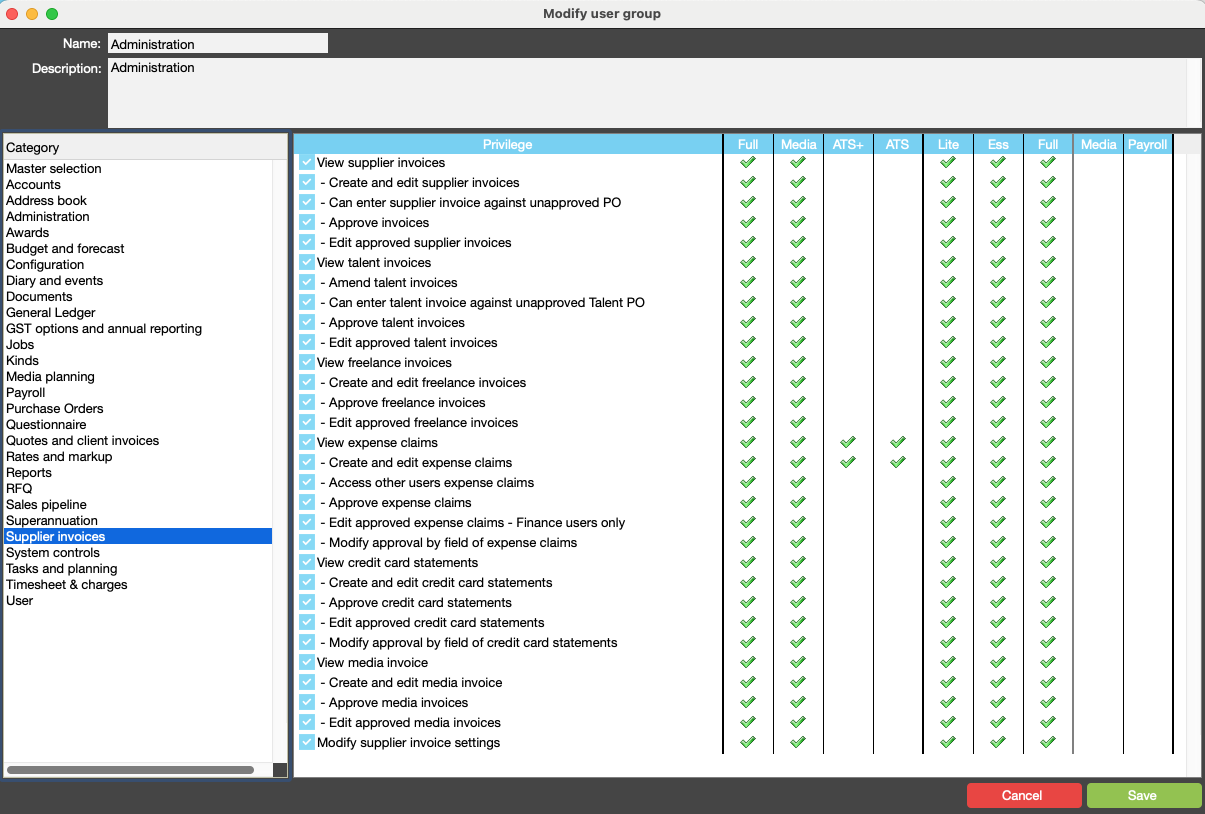Click the Media tick for Edit approved media invoices
This screenshot has height=814, width=1205.
(x=798, y=722)
